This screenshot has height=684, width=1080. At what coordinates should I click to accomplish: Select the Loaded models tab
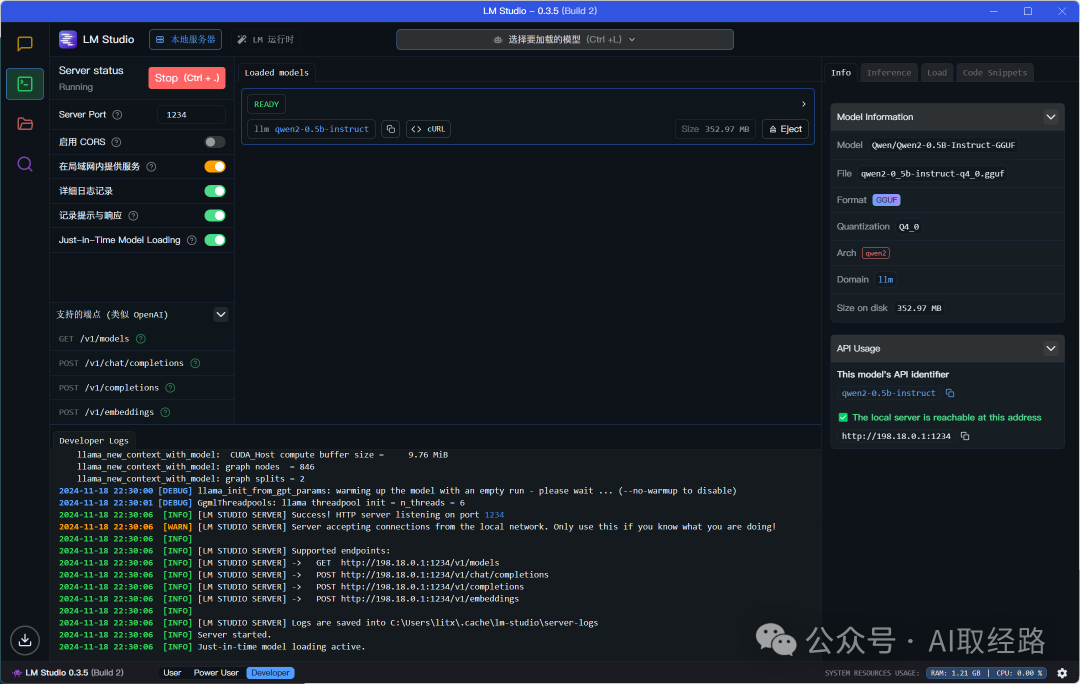tap(277, 72)
